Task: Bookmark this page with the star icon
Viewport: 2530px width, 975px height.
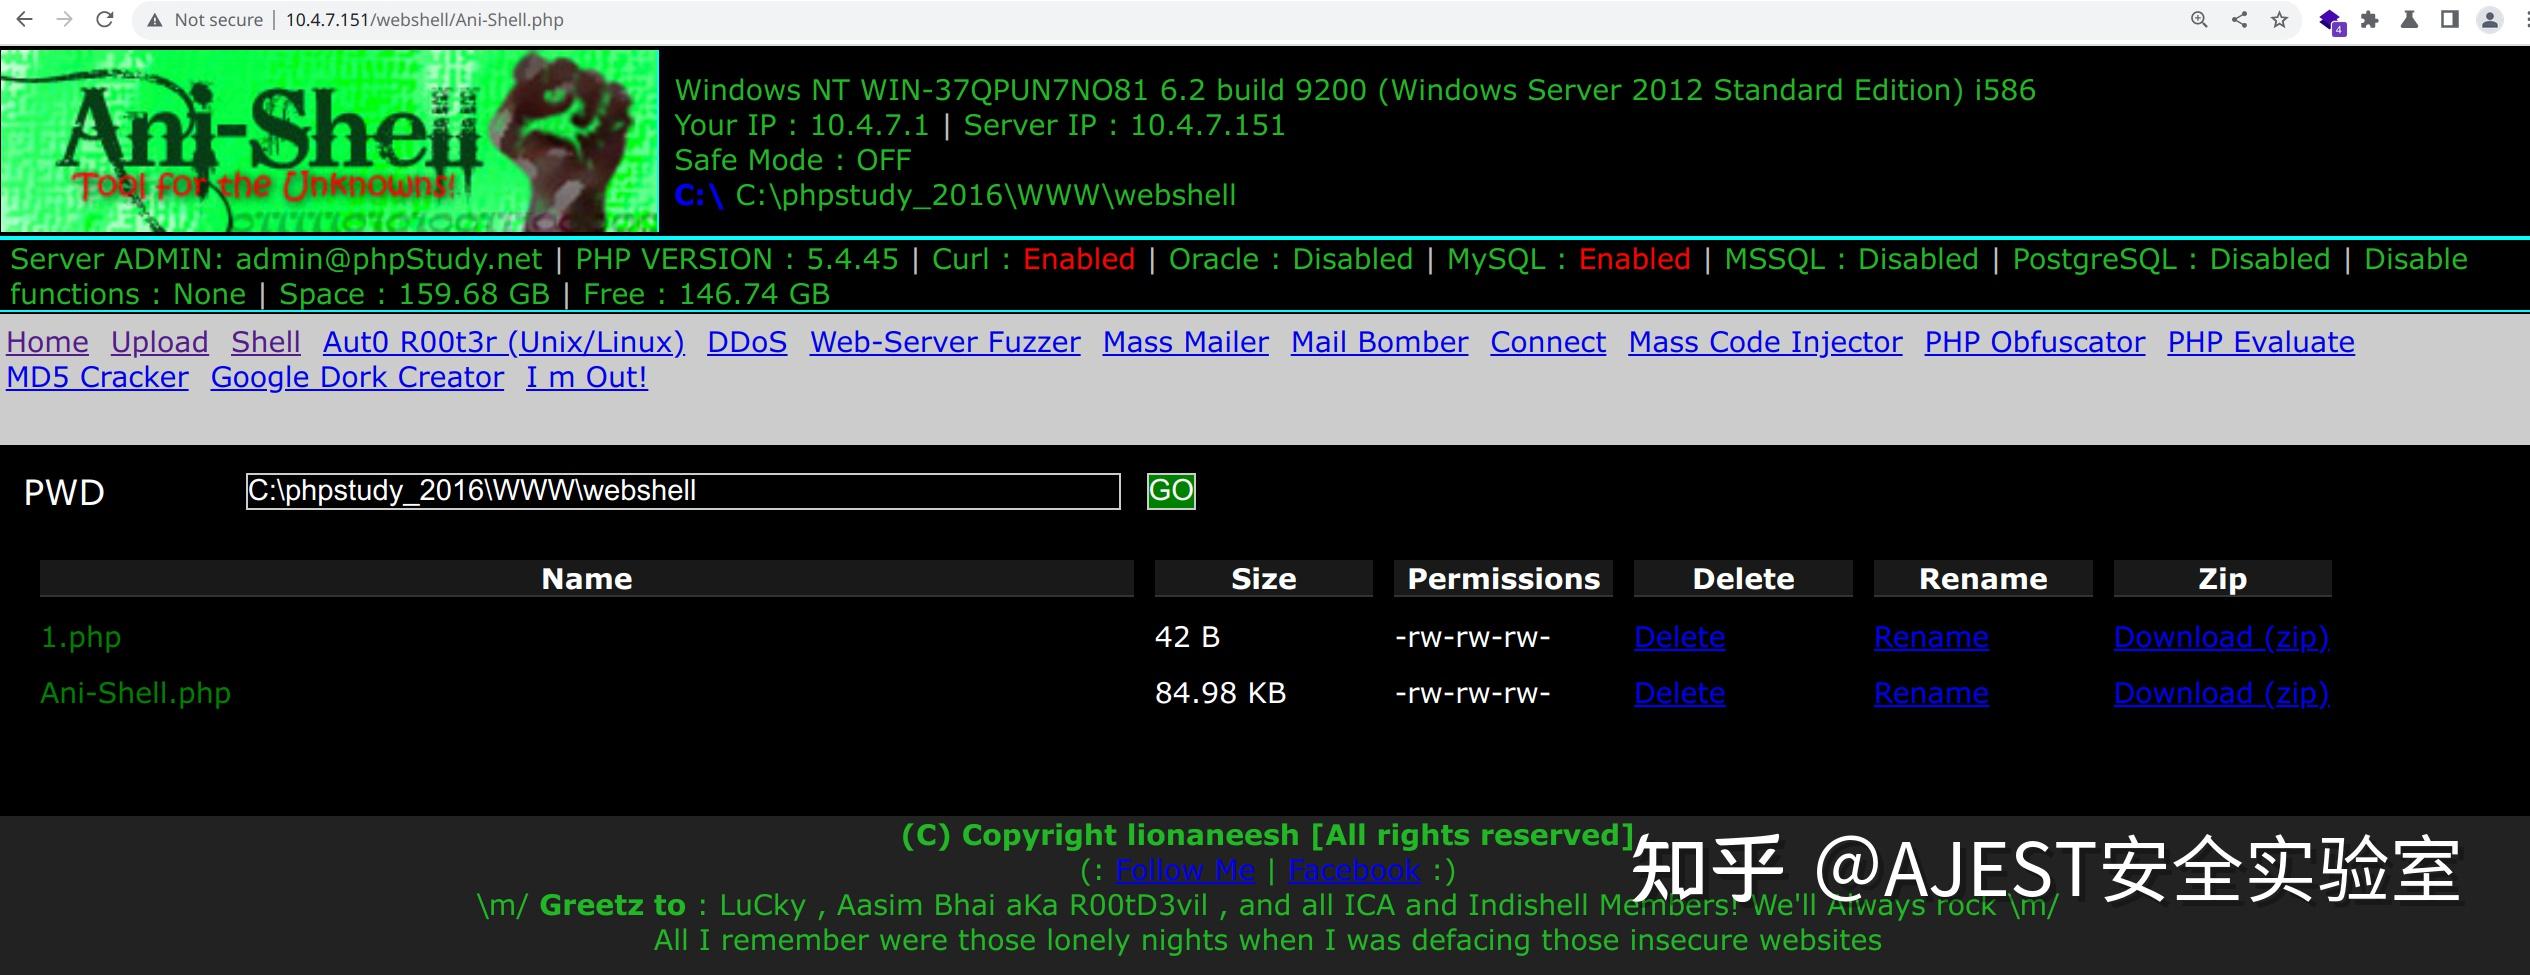Action: coord(2279,19)
